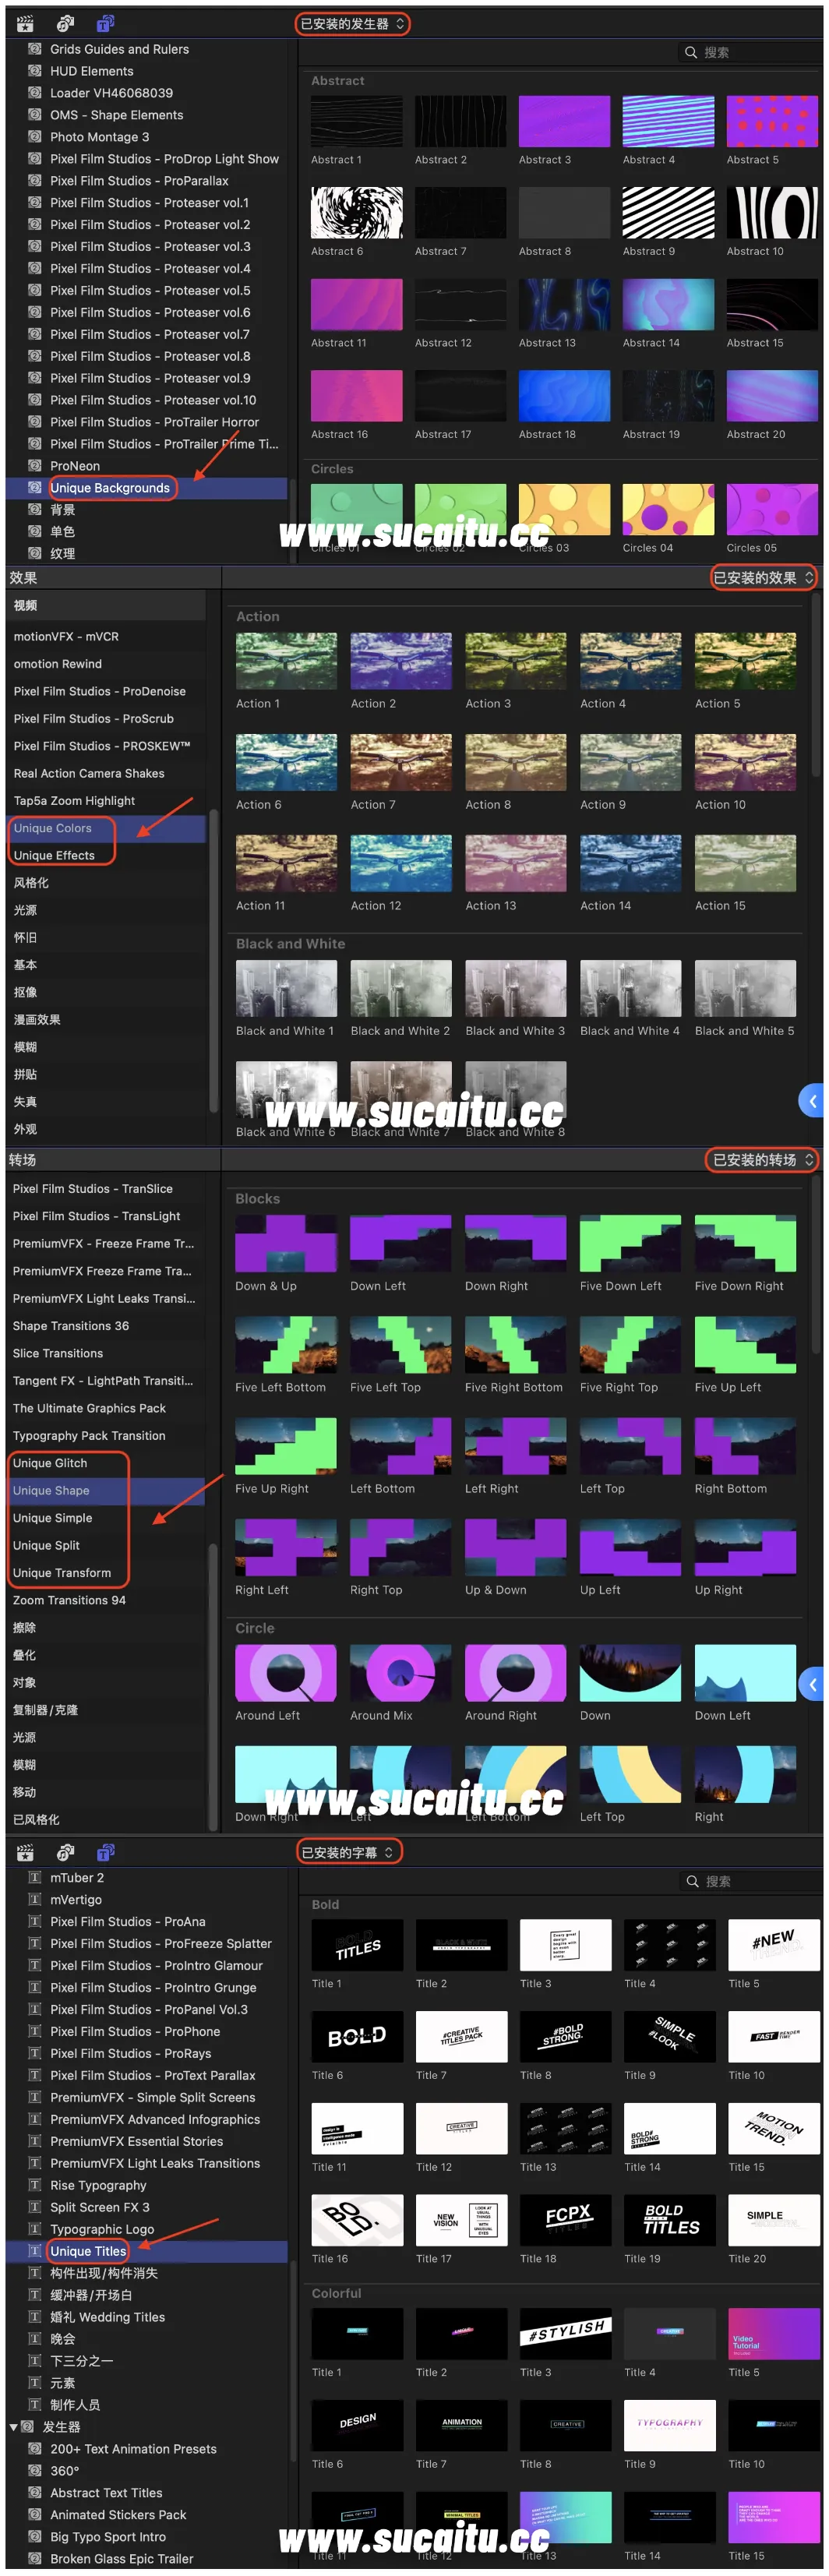Select the Black and White 3 effect thumbnail
The height and width of the screenshot is (2576, 829).
coord(516,988)
